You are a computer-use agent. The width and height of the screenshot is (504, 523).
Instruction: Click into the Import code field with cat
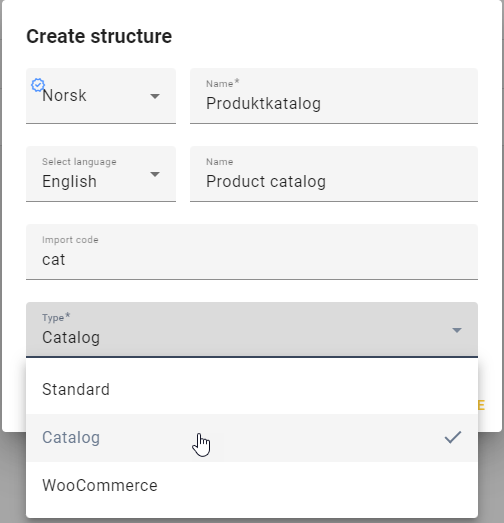point(252,252)
